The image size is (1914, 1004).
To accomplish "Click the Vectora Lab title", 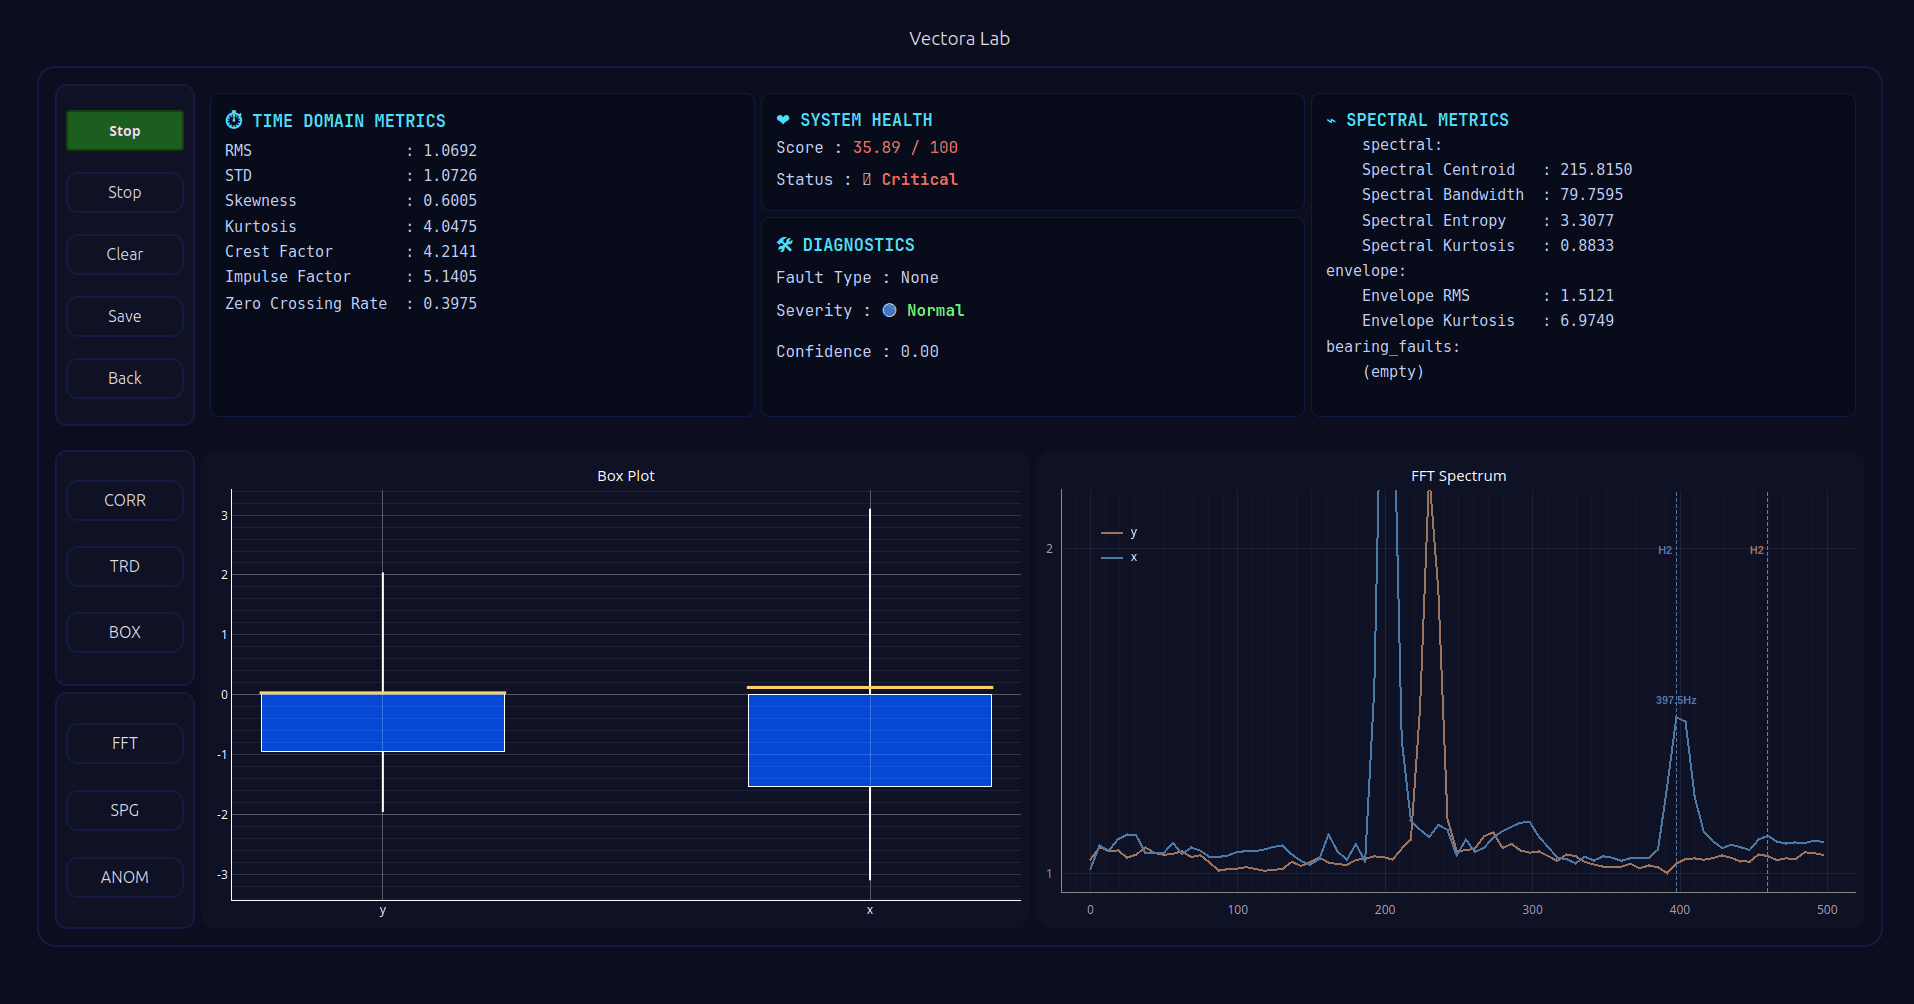I will pyautogui.click(x=959, y=39).
